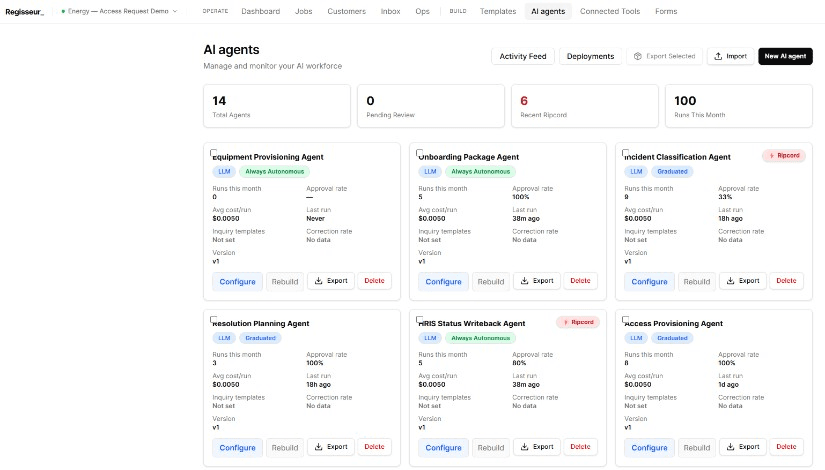
Task: Switch to the Inbox tab
Action: click(x=390, y=11)
